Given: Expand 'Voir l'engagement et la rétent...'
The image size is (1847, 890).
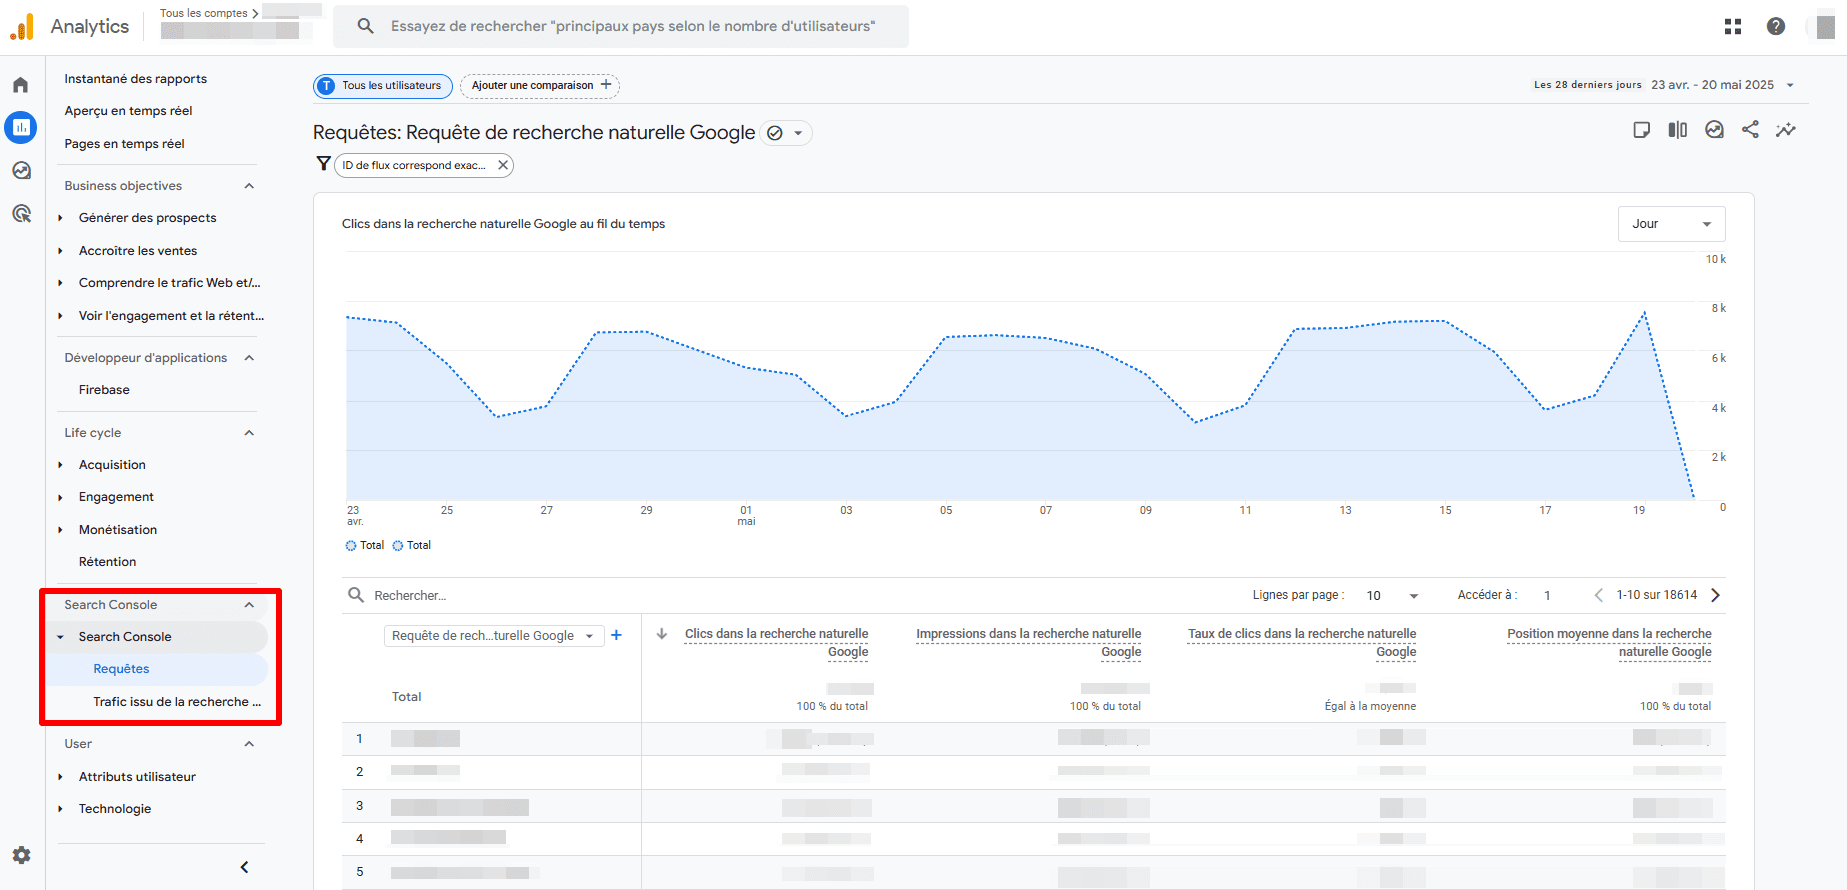Looking at the screenshot, I should point(61,316).
